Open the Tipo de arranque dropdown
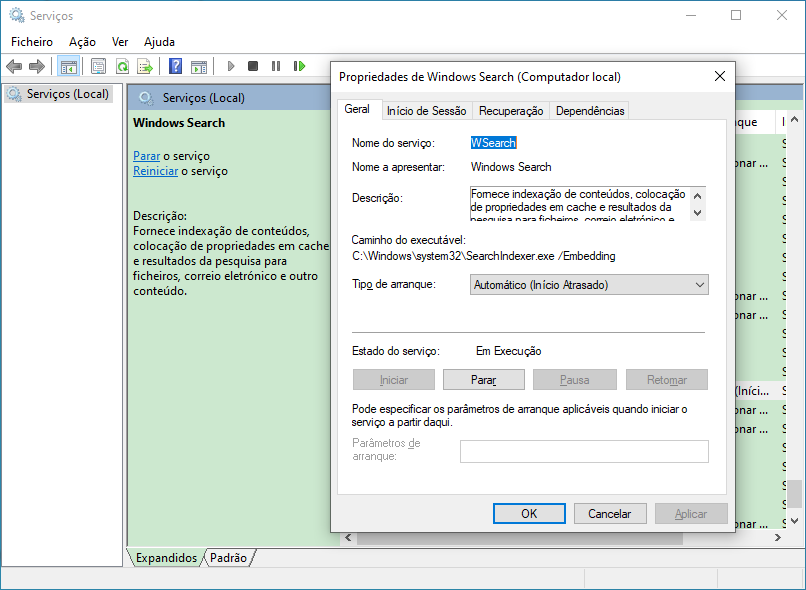806x590 pixels. click(x=589, y=285)
